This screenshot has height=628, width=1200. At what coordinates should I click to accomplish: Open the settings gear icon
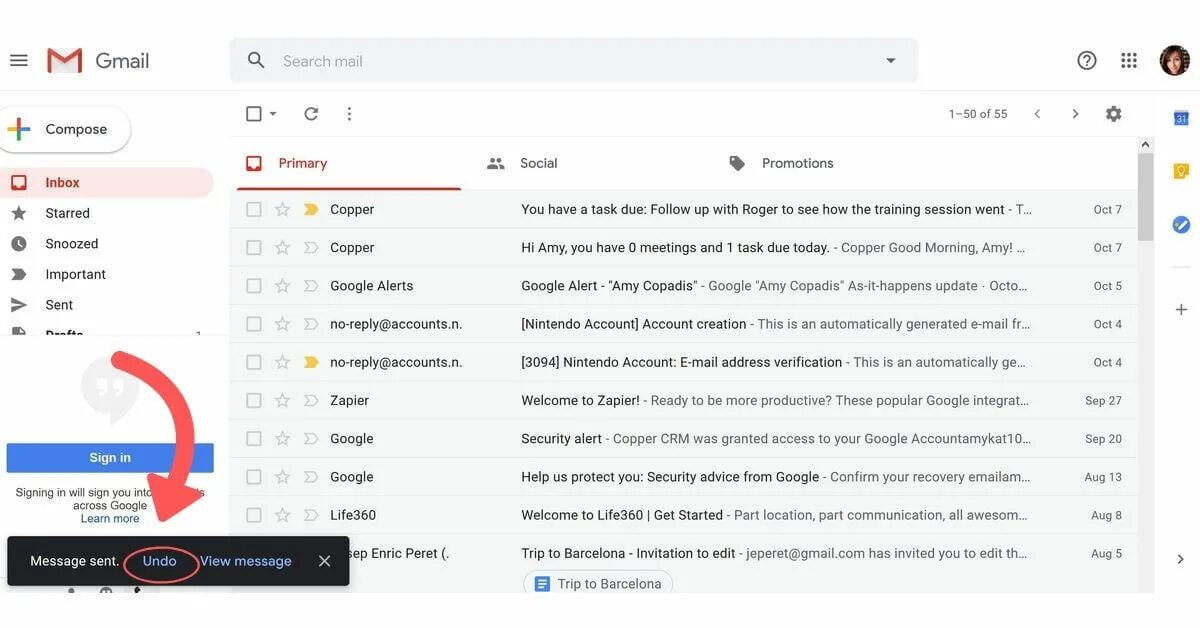point(1113,114)
